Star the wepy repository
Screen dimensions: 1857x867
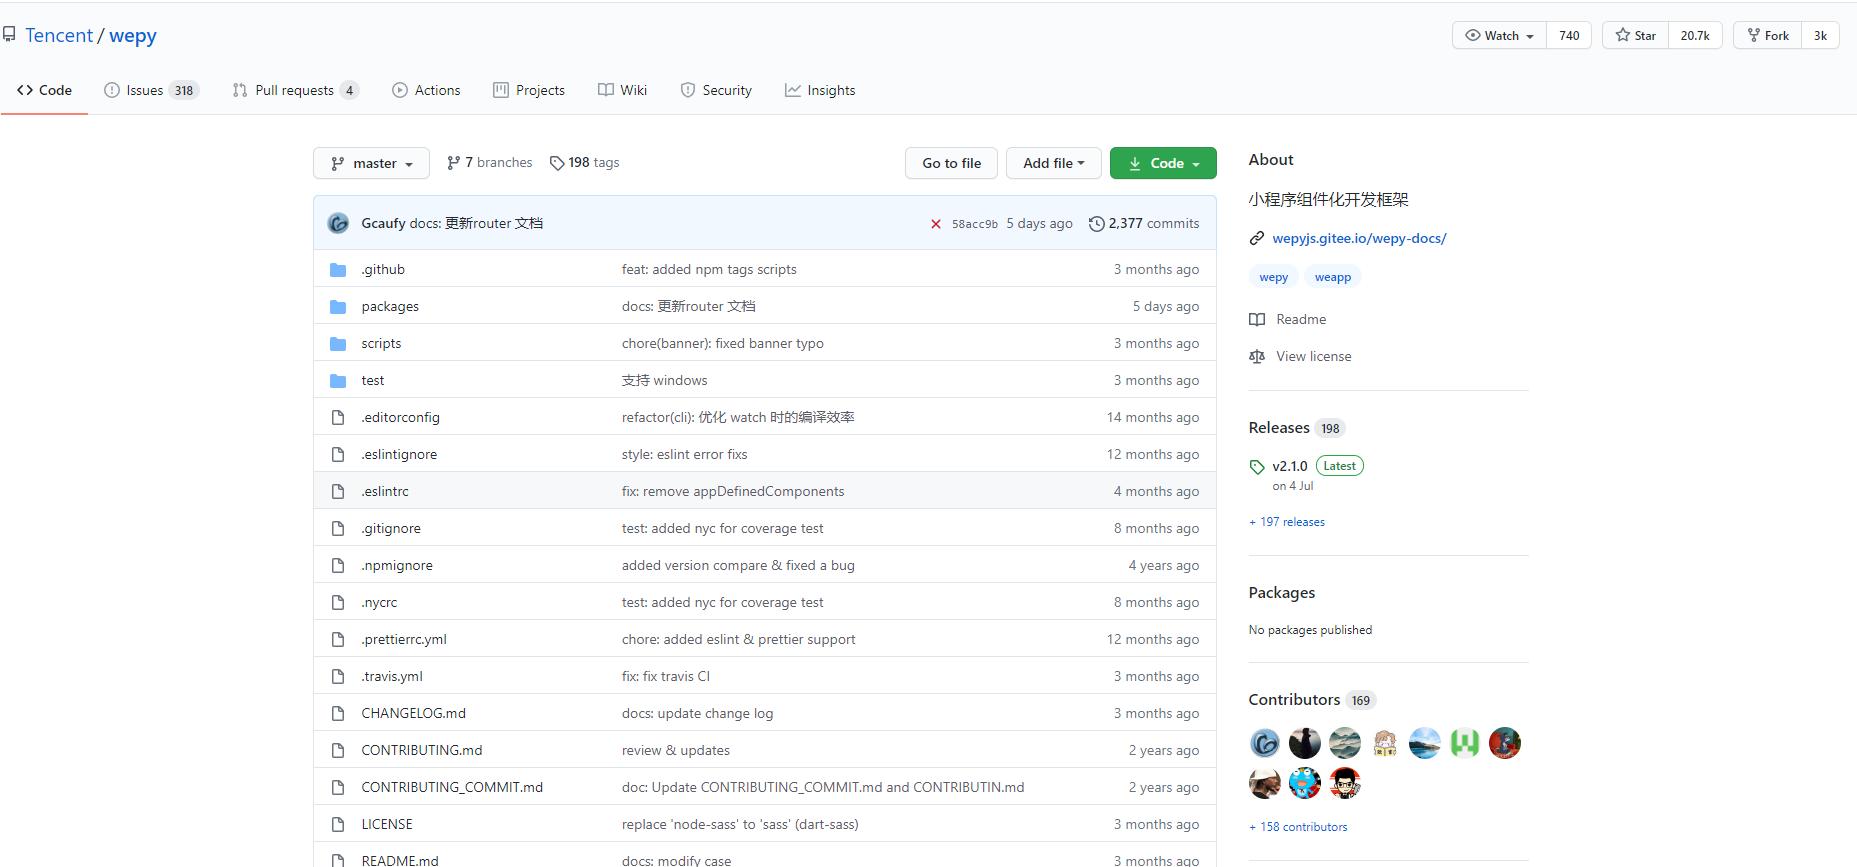pyautogui.click(x=1635, y=35)
